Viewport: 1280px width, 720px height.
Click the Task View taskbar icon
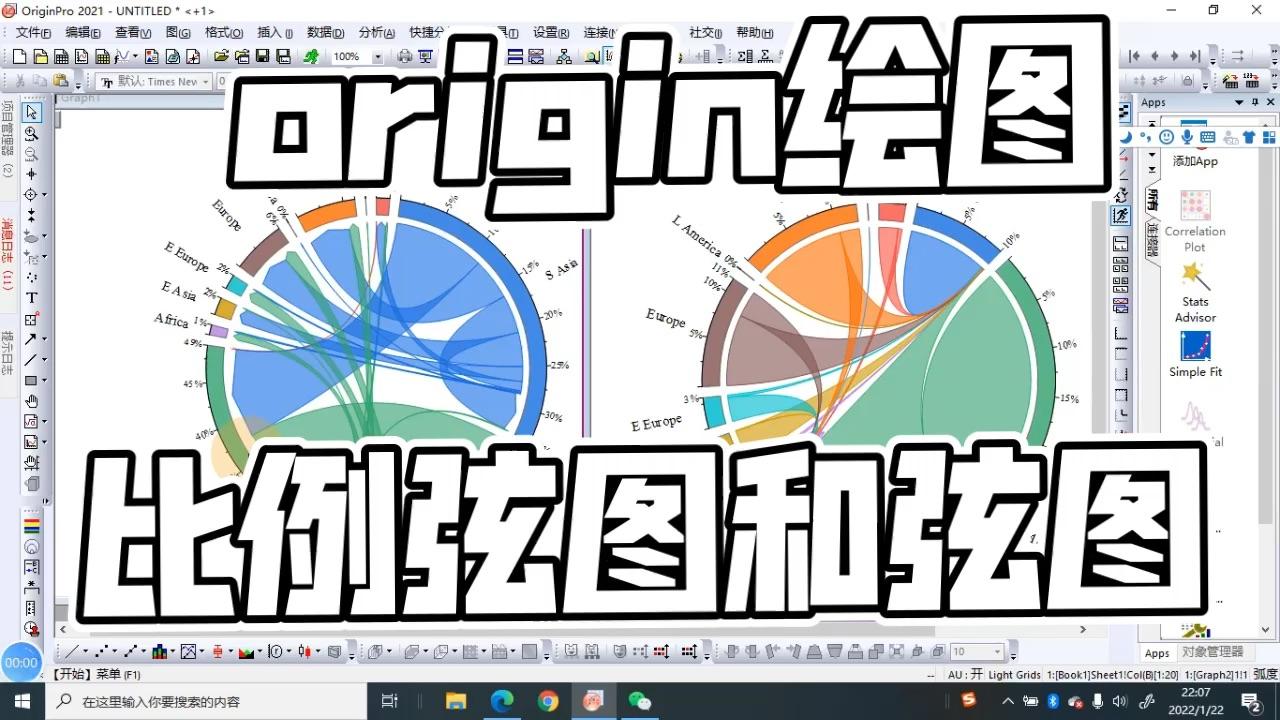[x=391, y=701]
